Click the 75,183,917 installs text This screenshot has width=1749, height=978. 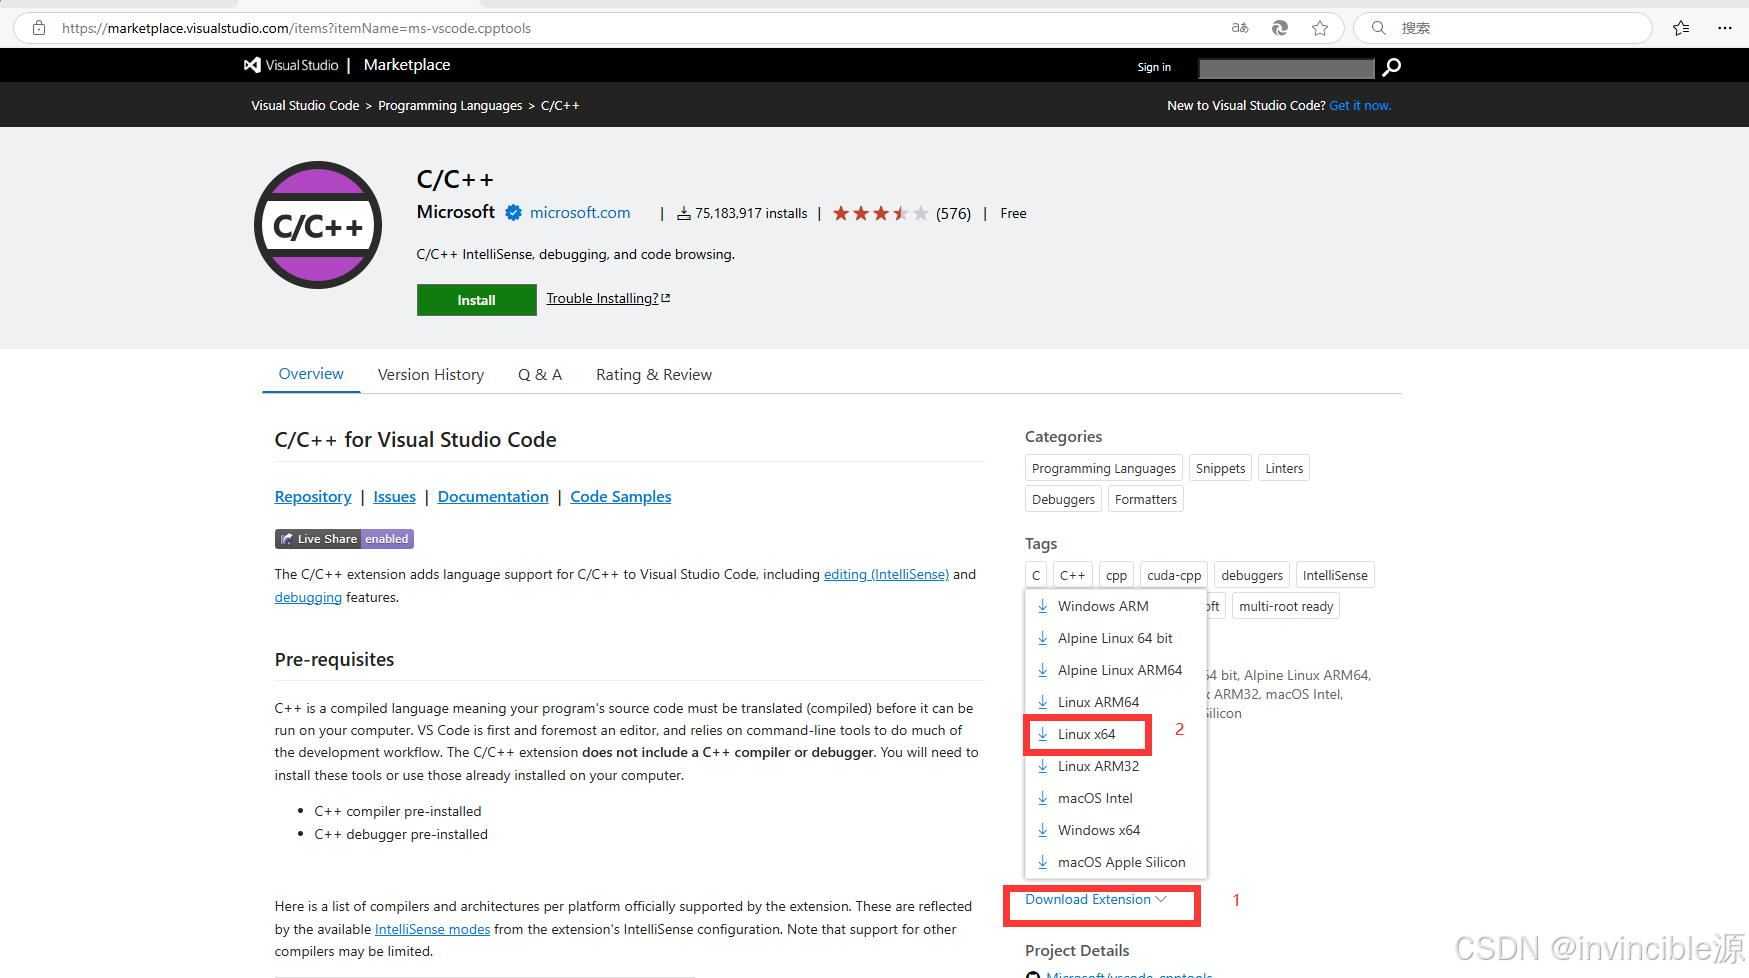pyautogui.click(x=751, y=213)
